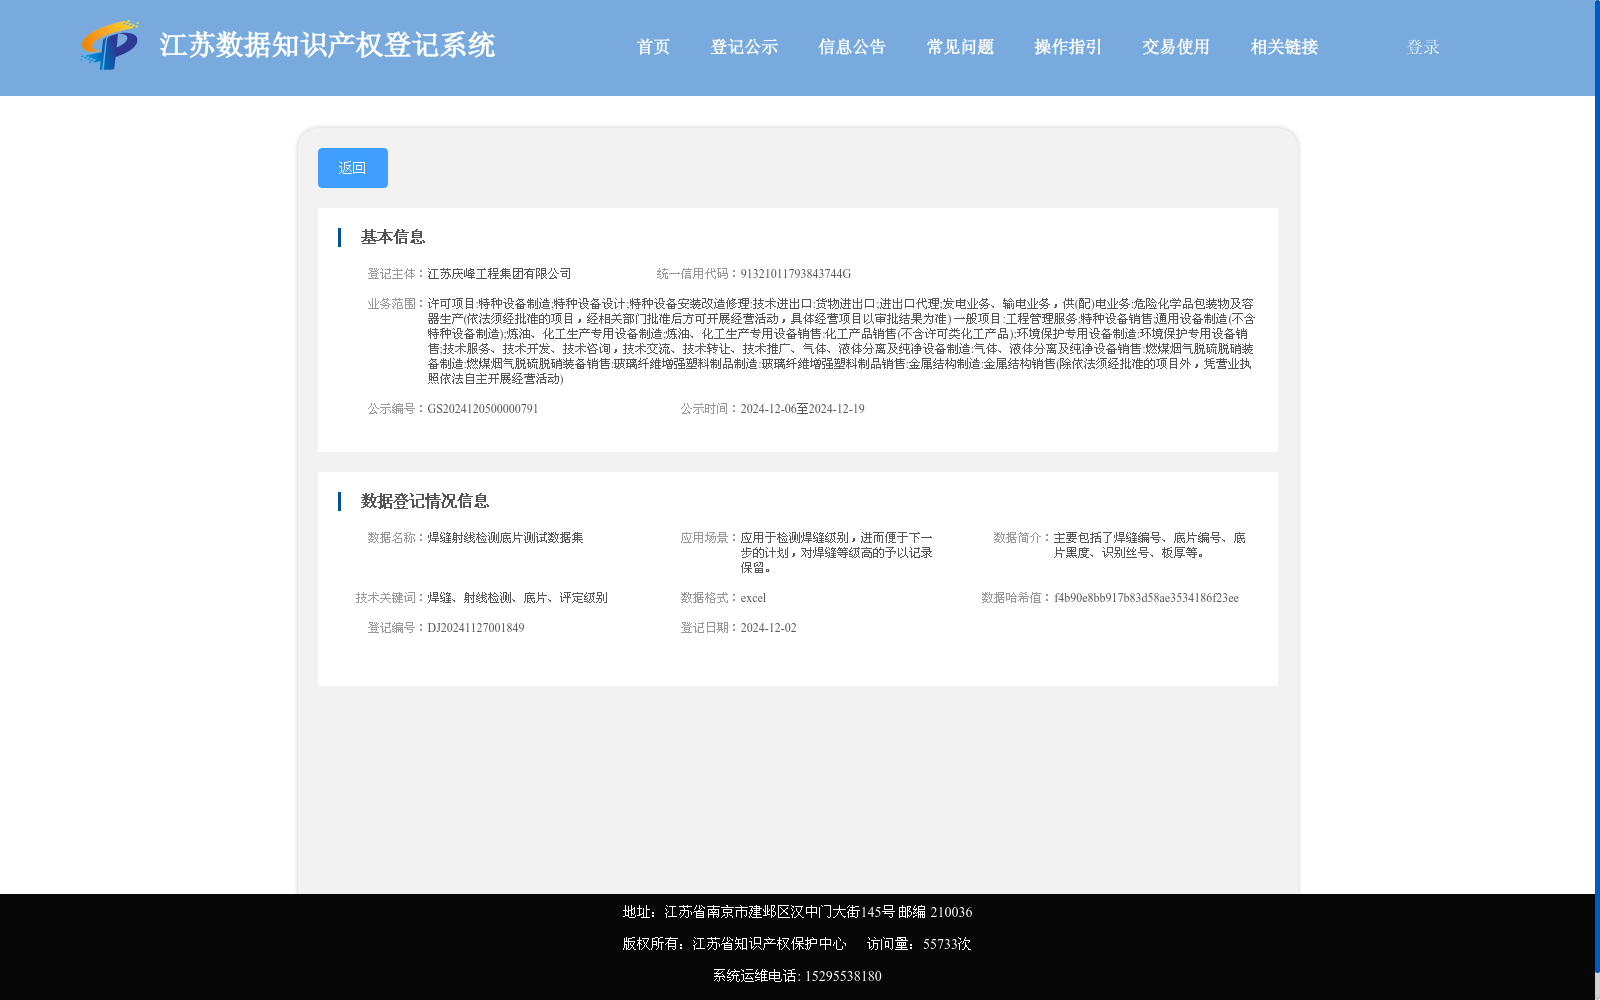Image resolution: width=1600 pixels, height=1000 pixels.
Task: Click the 业务范围 description paragraph
Action: pyautogui.click(x=841, y=341)
